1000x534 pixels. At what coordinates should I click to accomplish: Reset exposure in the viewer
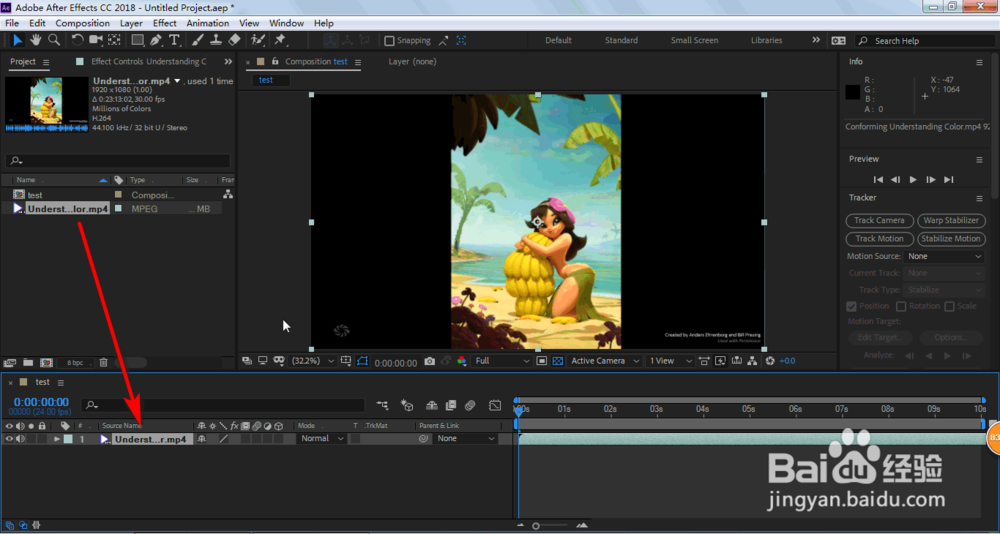pos(770,361)
